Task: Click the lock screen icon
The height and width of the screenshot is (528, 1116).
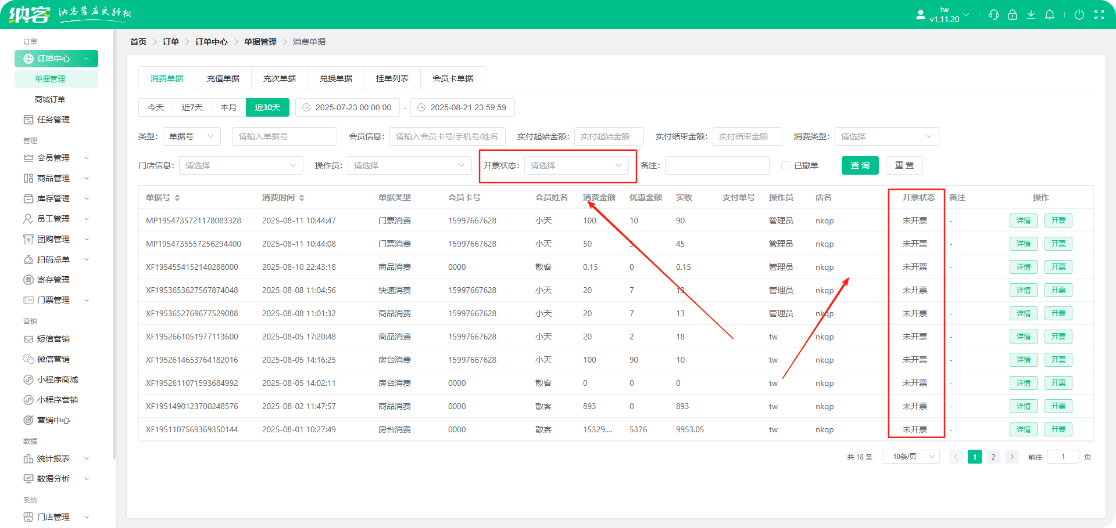Action: (x=1012, y=15)
